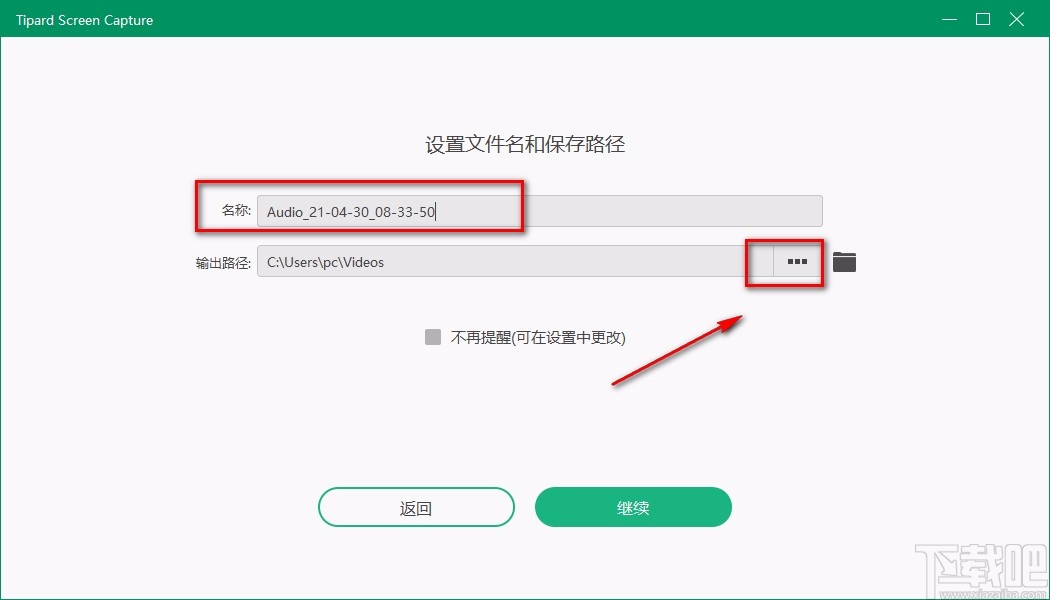Viewport: 1050px width, 600px height.
Task: Click the dark folder icon beside the path
Action: [843, 261]
